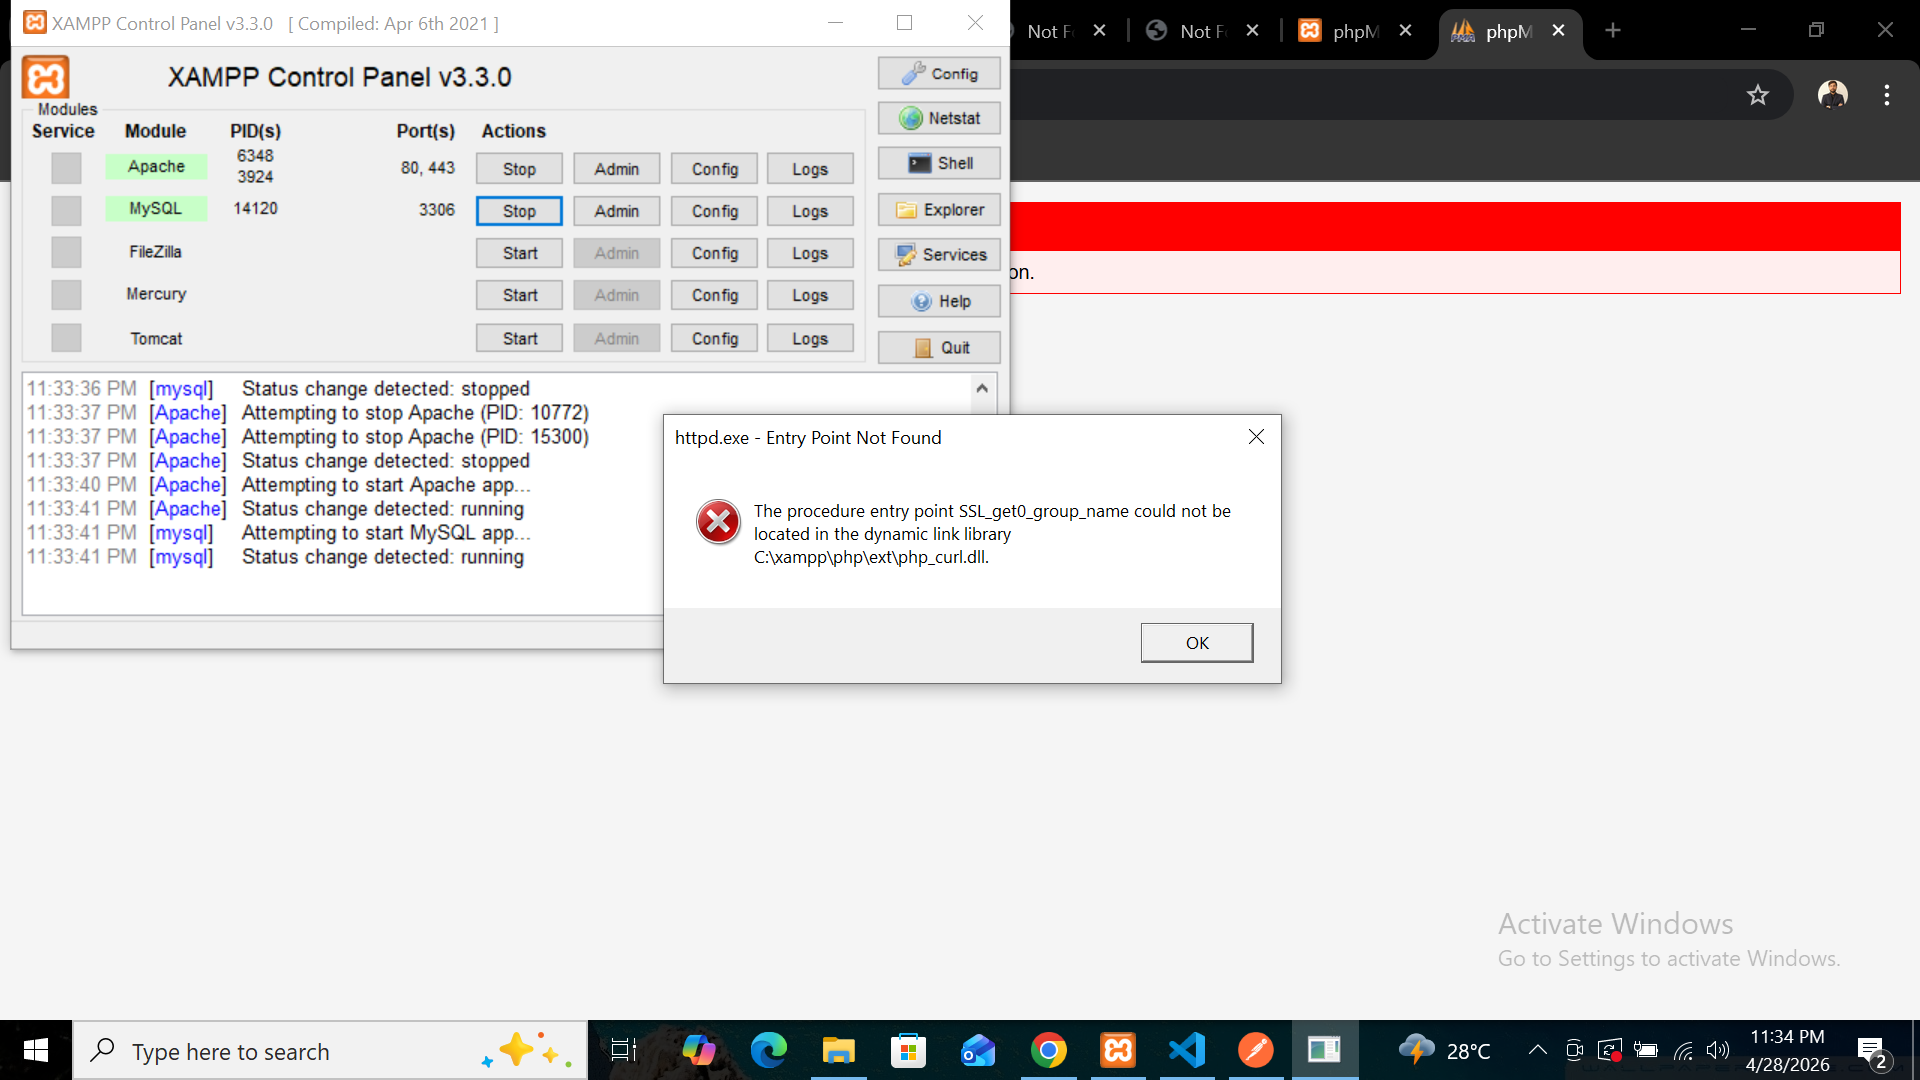Open Mercury Config menu
The height and width of the screenshot is (1080, 1920).
[714, 295]
